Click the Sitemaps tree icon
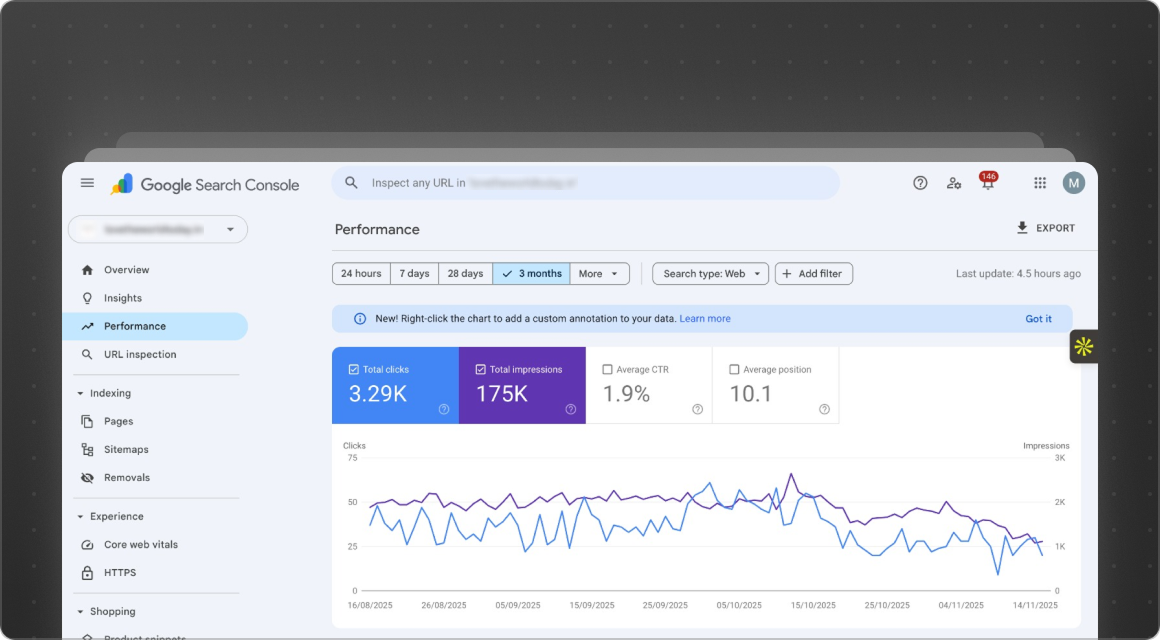This screenshot has width=1160, height=640. (x=87, y=449)
